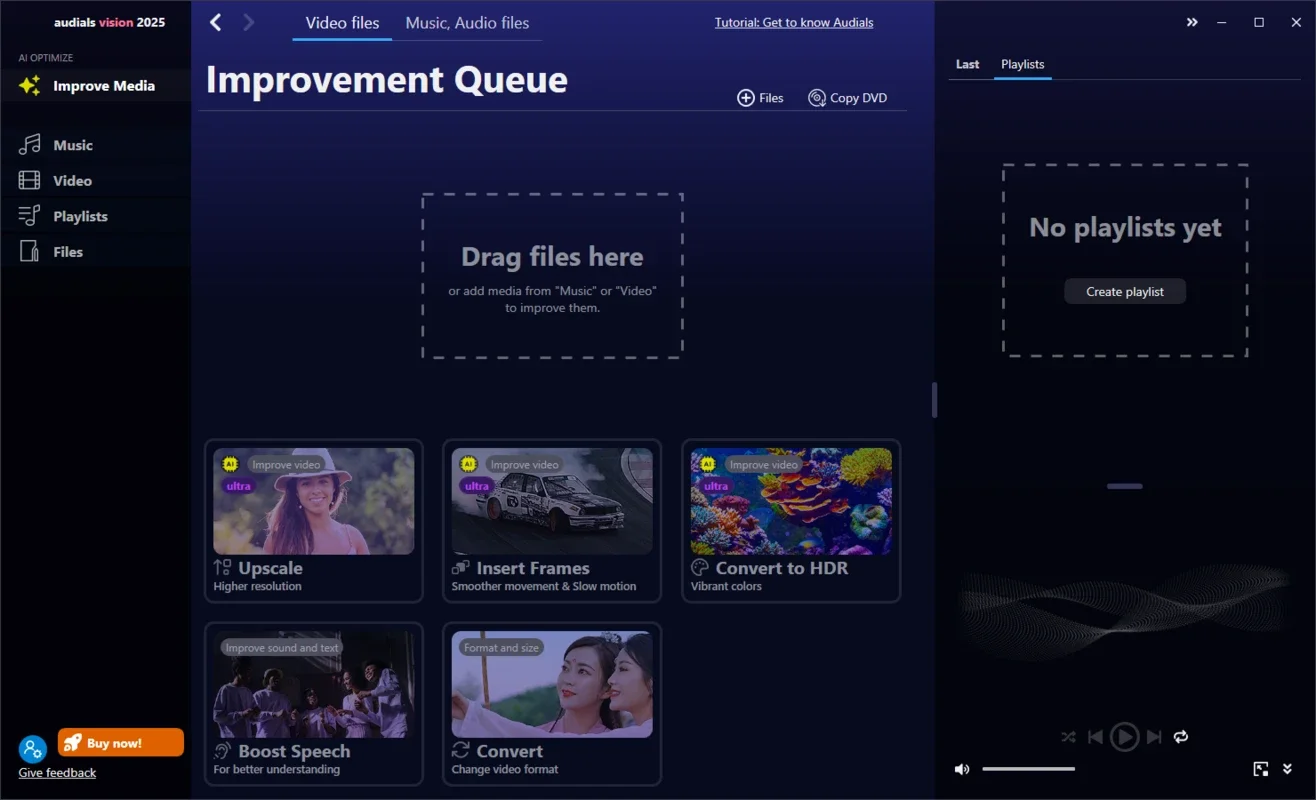
Task: Click the Format and size tag
Action: (x=501, y=648)
